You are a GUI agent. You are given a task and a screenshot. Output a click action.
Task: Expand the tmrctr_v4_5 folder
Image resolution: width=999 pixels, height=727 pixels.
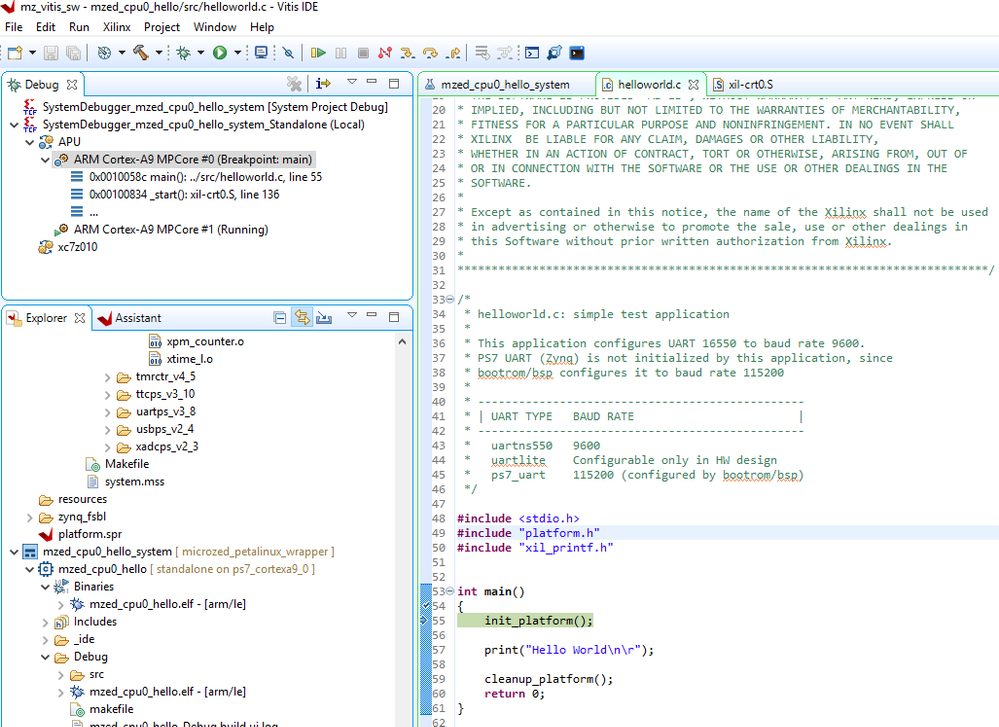tap(109, 377)
